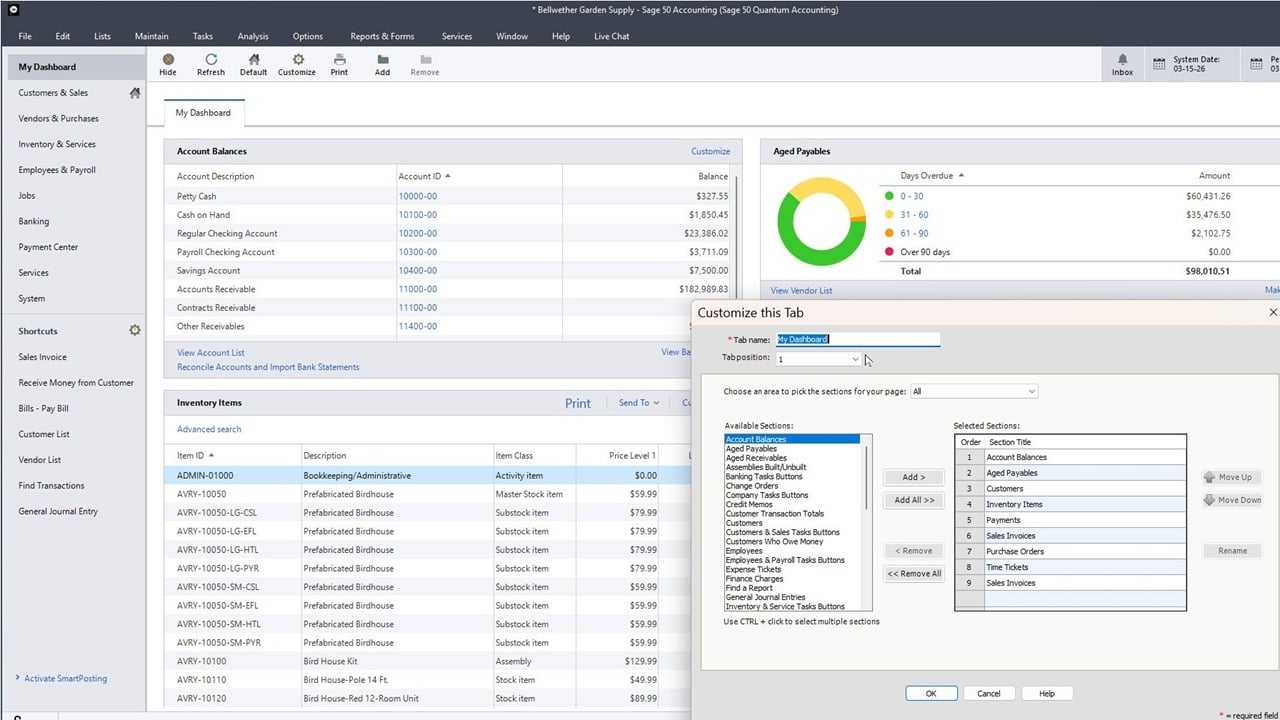Open the Send To dropdown
This screenshot has width=1280, height=720.
(x=639, y=403)
